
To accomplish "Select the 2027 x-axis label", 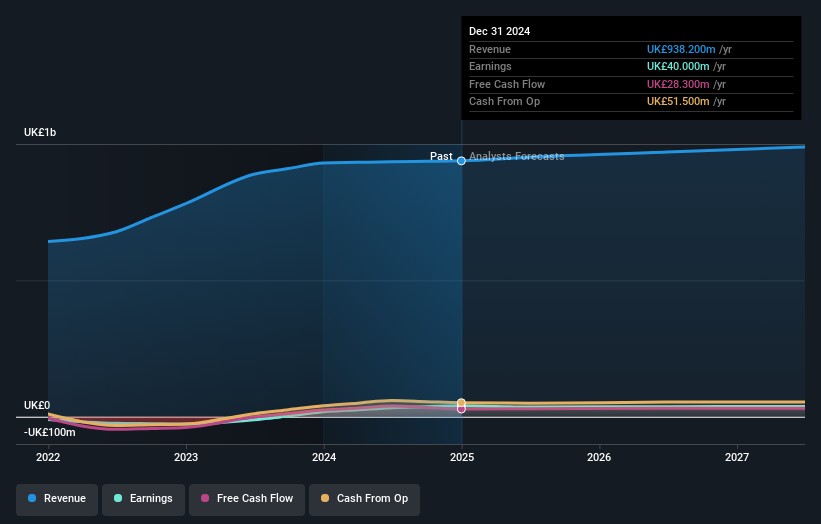I will (737, 457).
